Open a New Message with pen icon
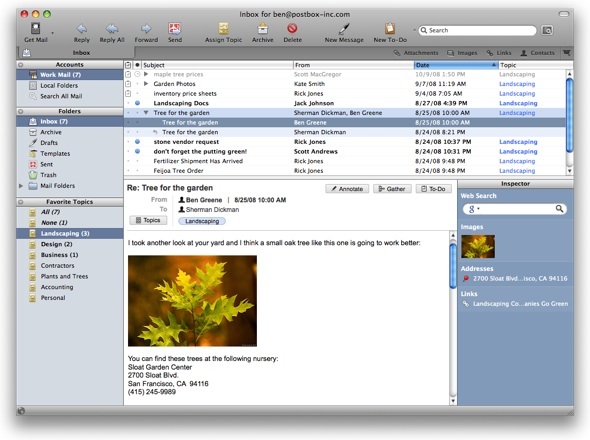 click(x=344, y=29)
